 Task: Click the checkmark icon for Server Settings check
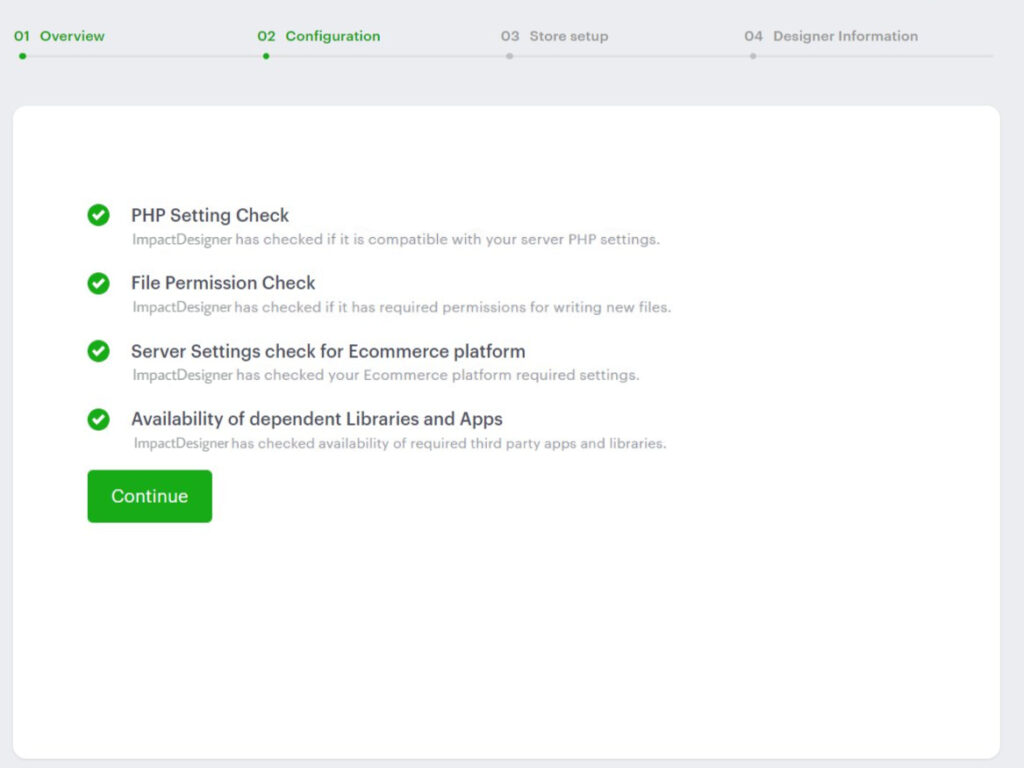point(98,351)
